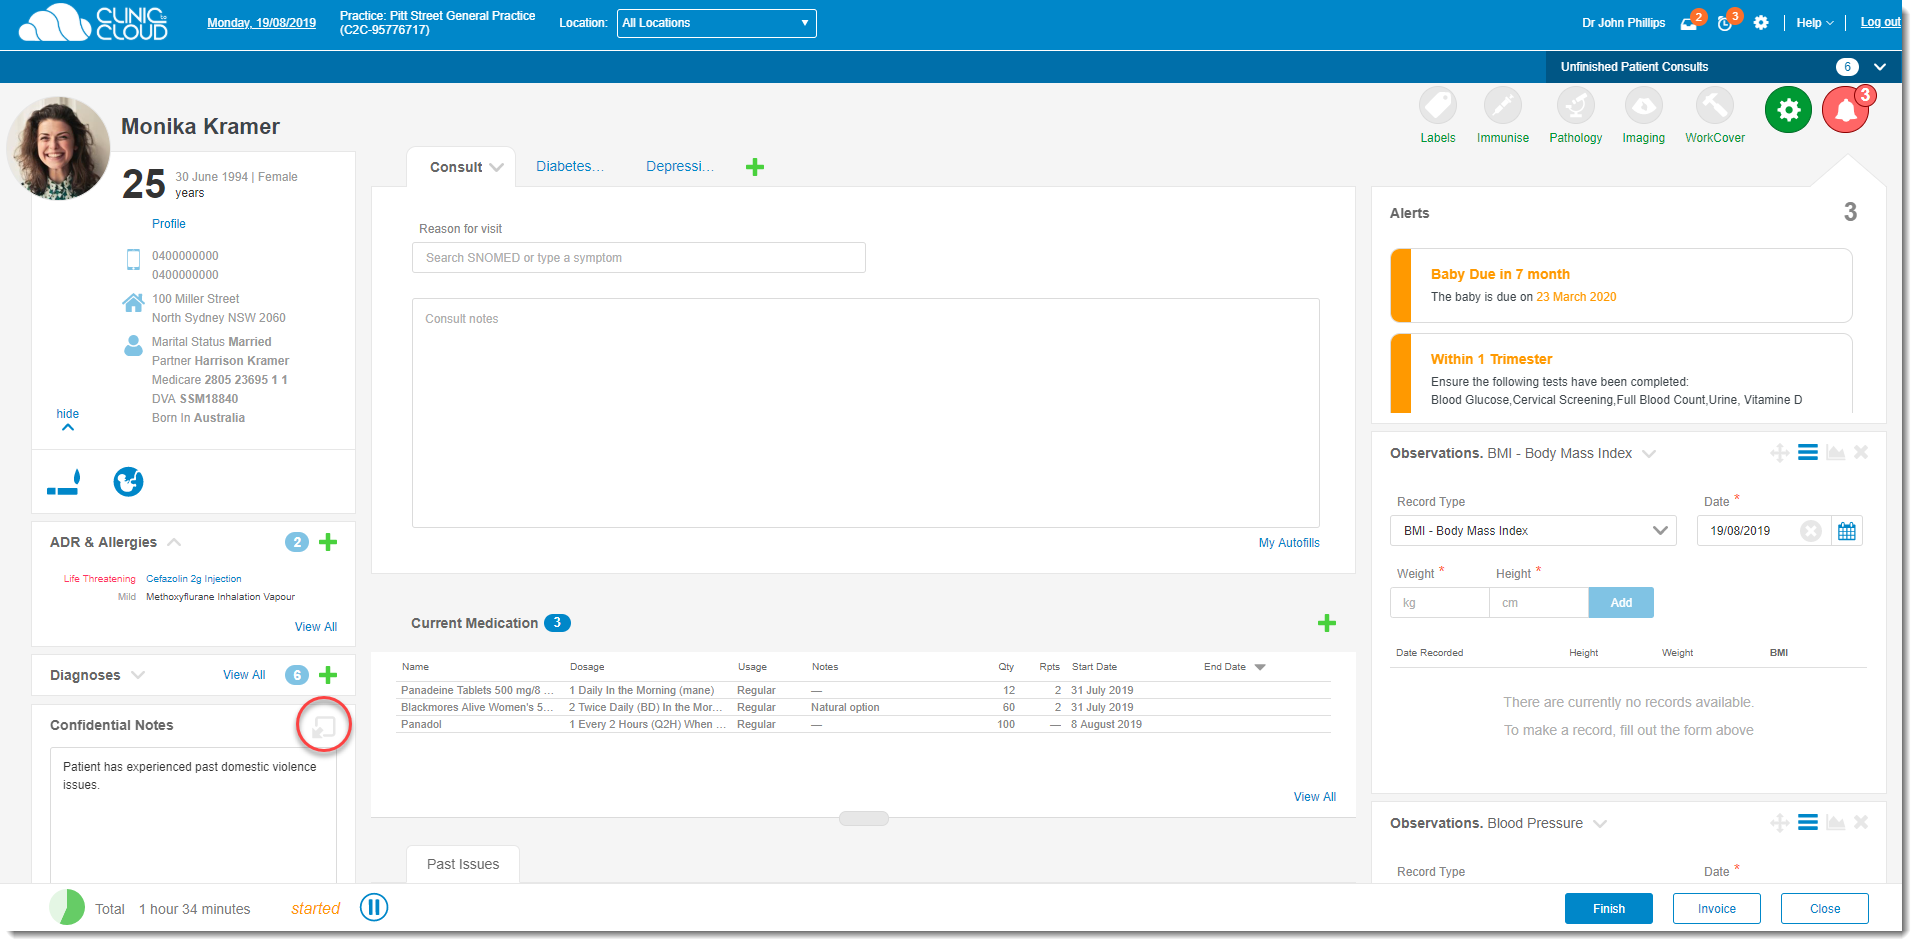Click the Weight kg field
The image size is (1917, 946).
click(1439, 603)
